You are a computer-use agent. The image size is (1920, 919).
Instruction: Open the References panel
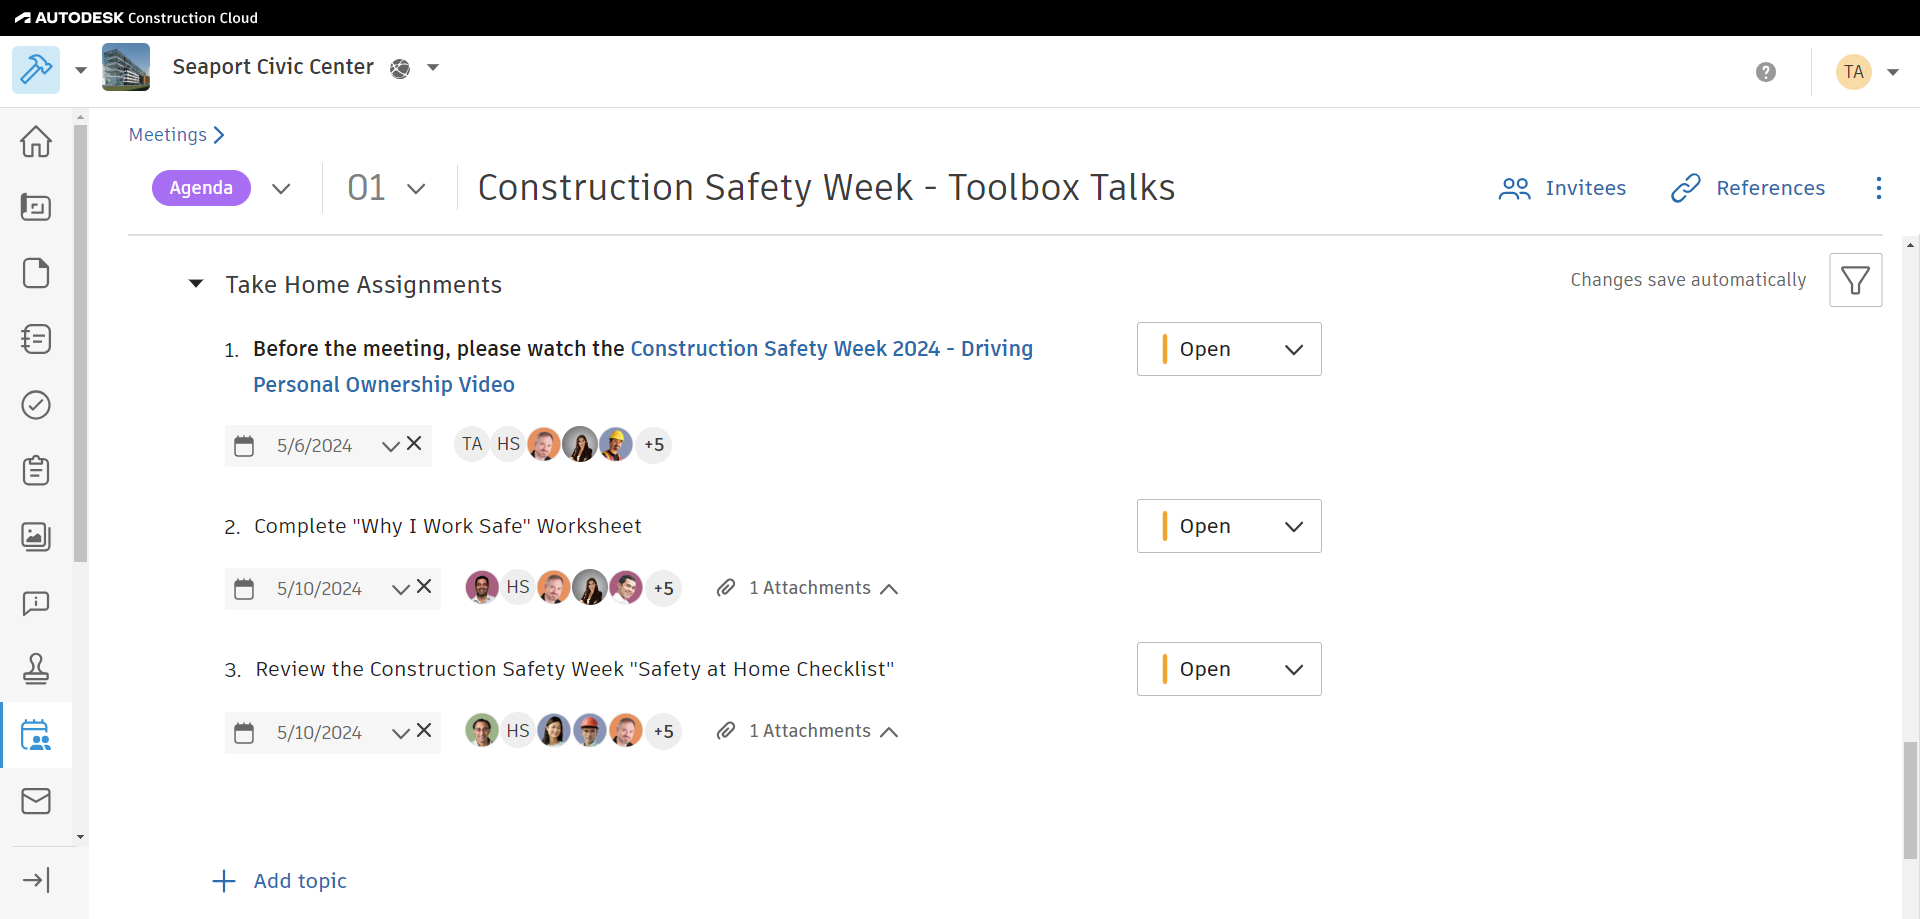pyautogui.click(x=1748, y=188)
